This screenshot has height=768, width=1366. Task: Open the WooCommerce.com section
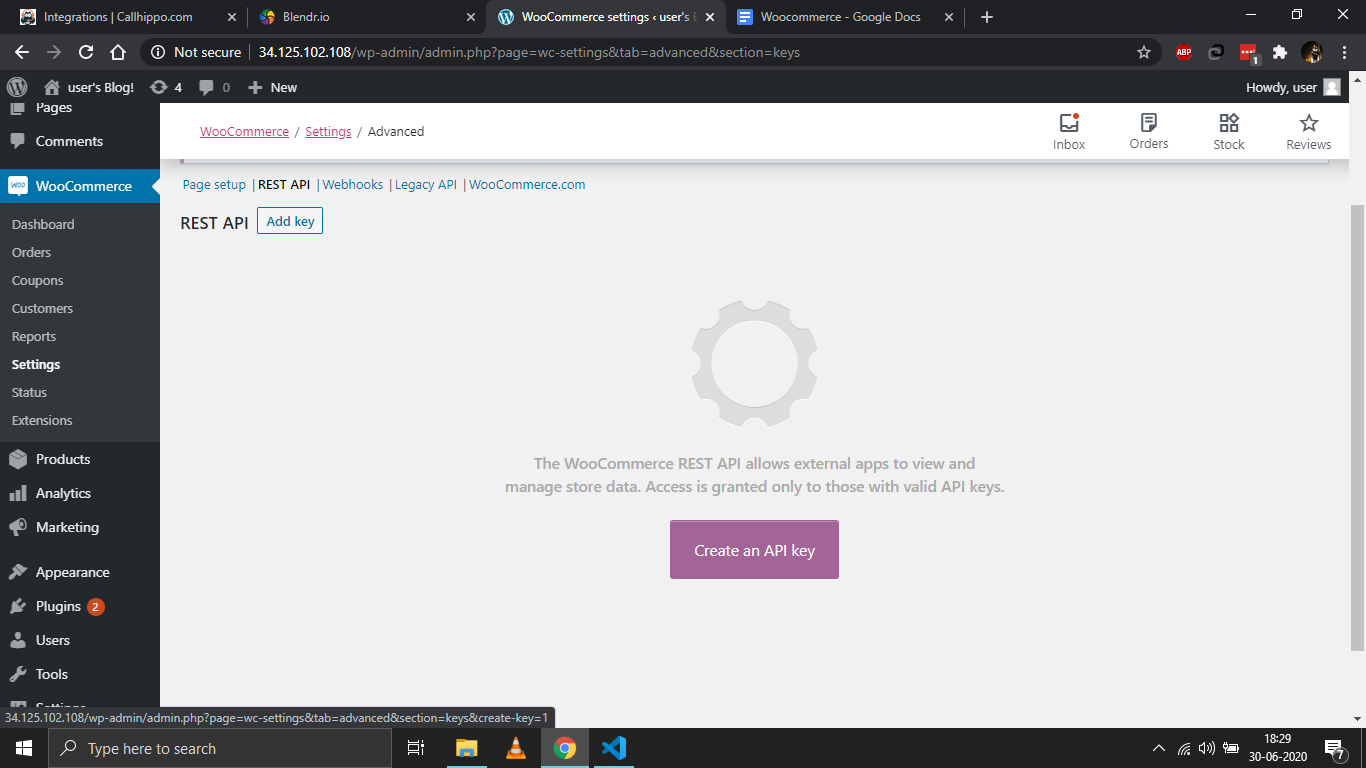527,184
